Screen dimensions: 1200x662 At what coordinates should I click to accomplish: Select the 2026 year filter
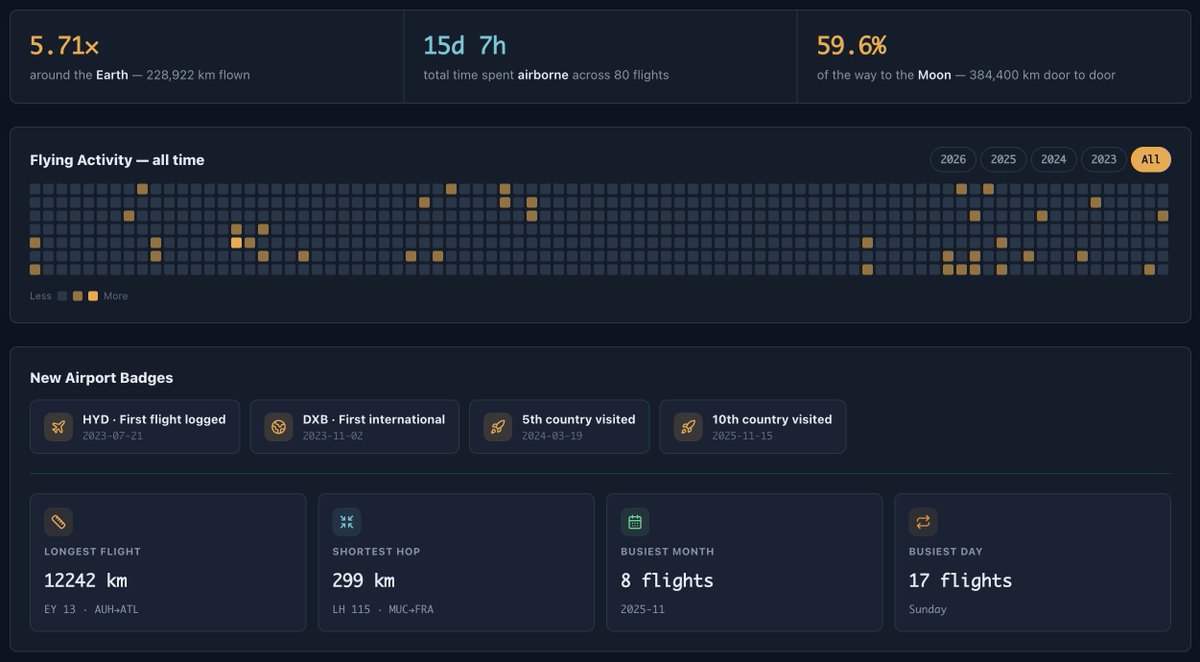(x=953, y=159)
